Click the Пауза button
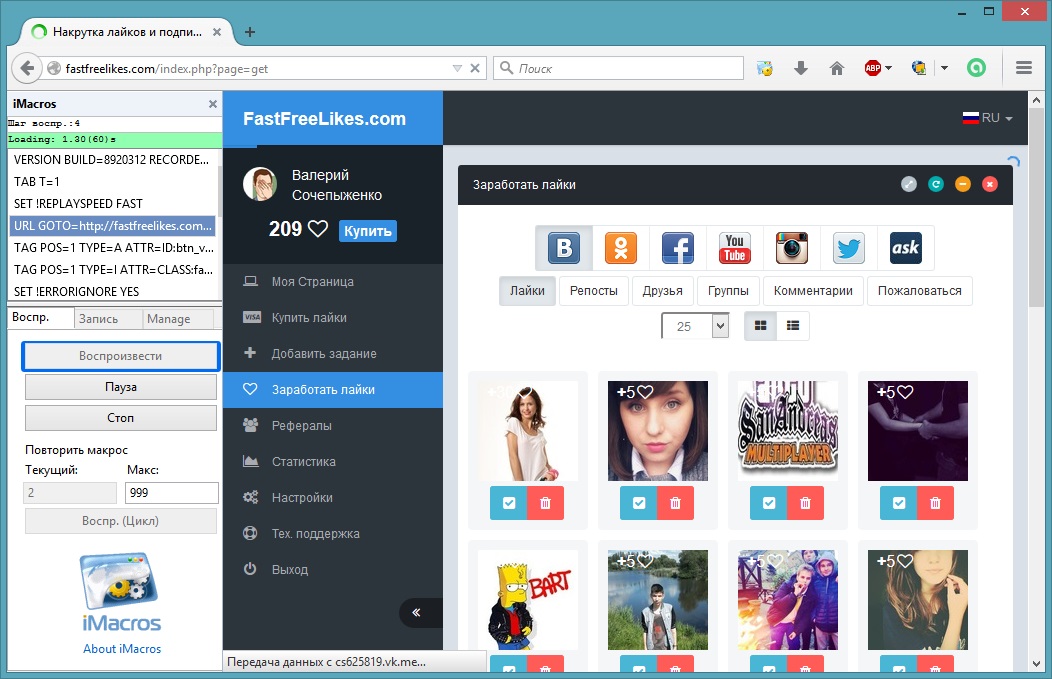 pos(121,387)
